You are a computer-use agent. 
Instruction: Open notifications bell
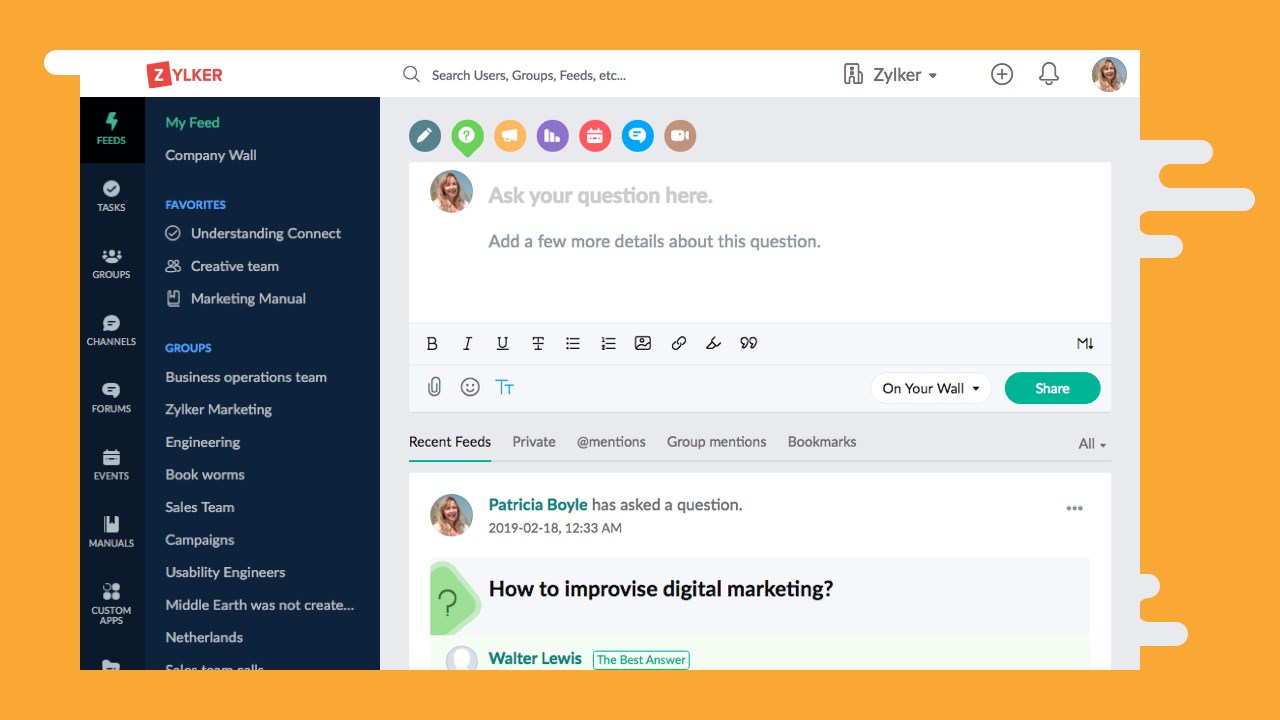(x=1049, y=74)
